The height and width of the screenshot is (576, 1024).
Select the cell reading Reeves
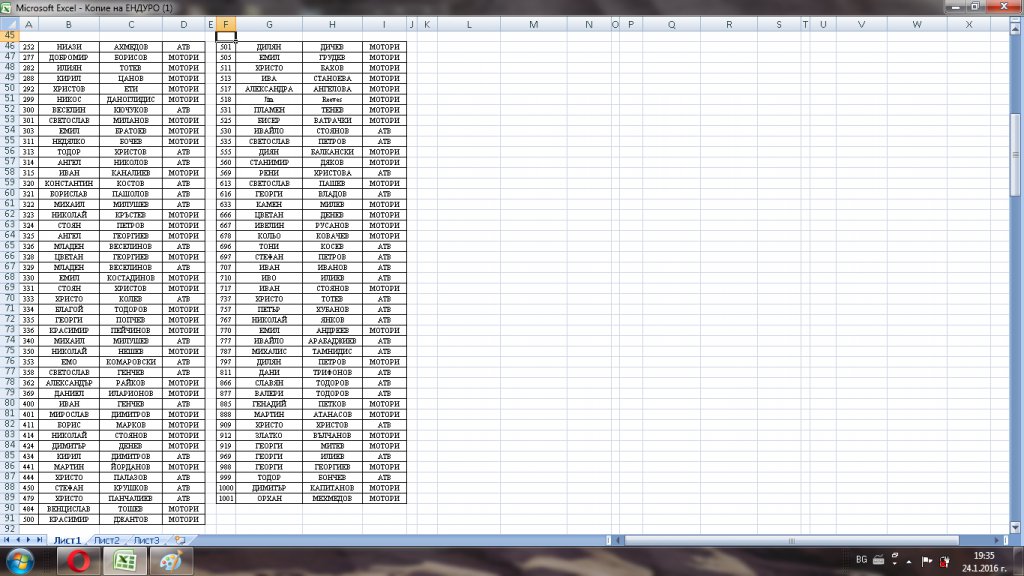click(x=332, y=99)
